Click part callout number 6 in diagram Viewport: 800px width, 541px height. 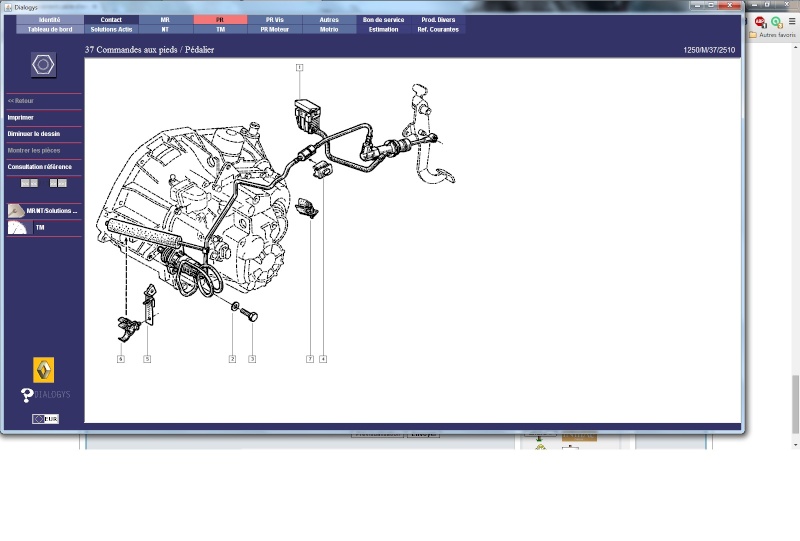tap(121, 359)
